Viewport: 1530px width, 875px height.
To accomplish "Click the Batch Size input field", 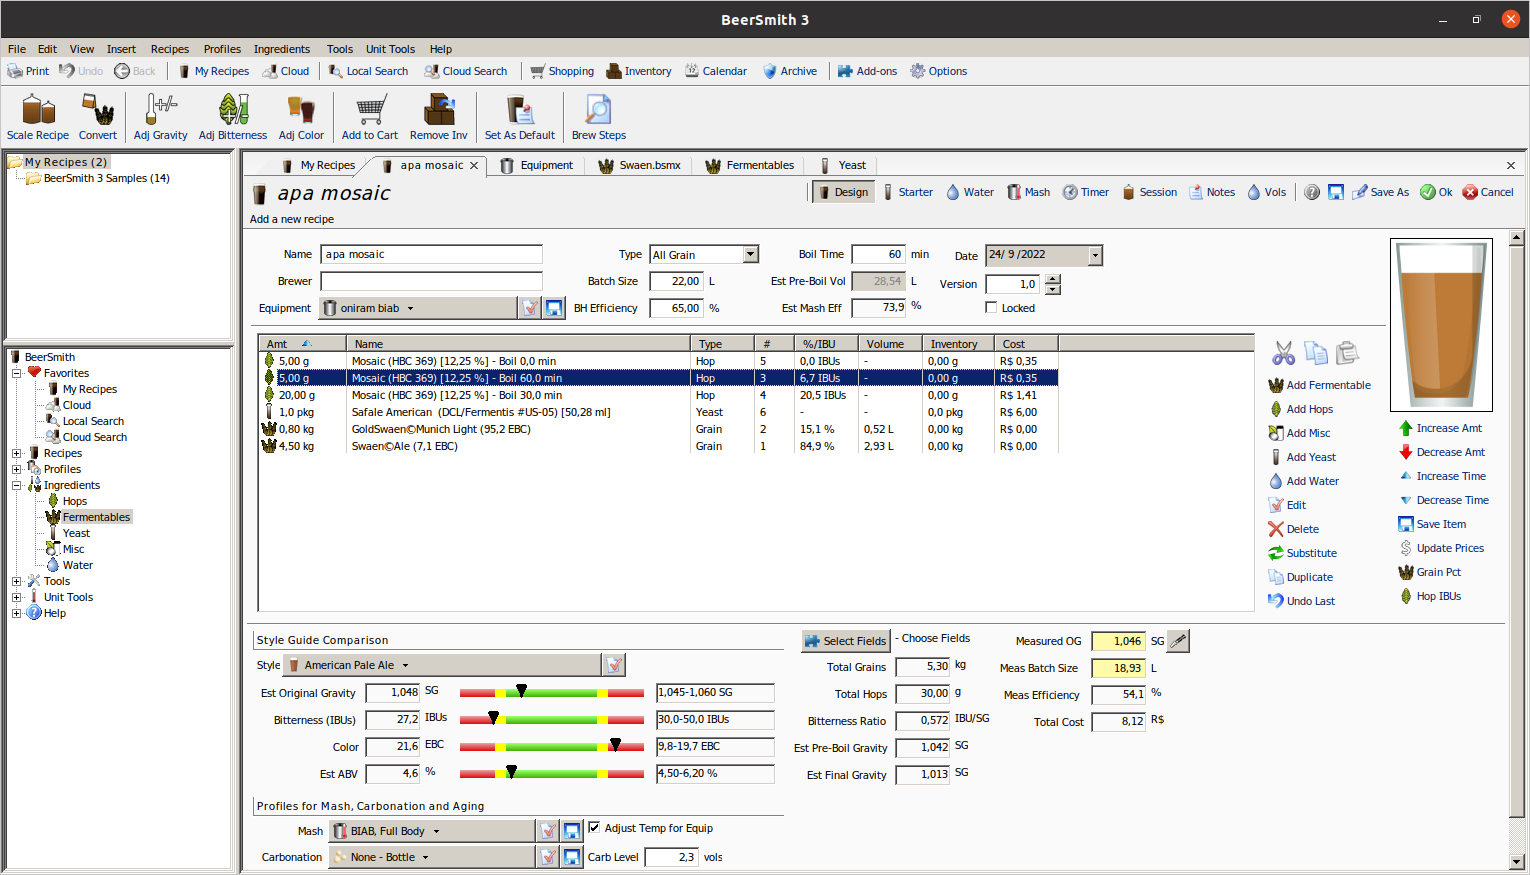I will [x=676, y=282].
